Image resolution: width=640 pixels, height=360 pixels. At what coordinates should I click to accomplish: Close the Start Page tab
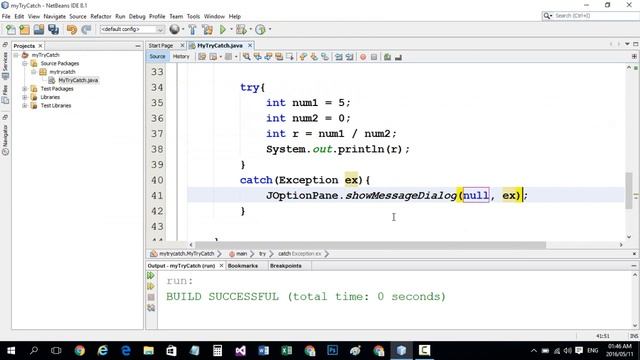click(x=182, y=45)
